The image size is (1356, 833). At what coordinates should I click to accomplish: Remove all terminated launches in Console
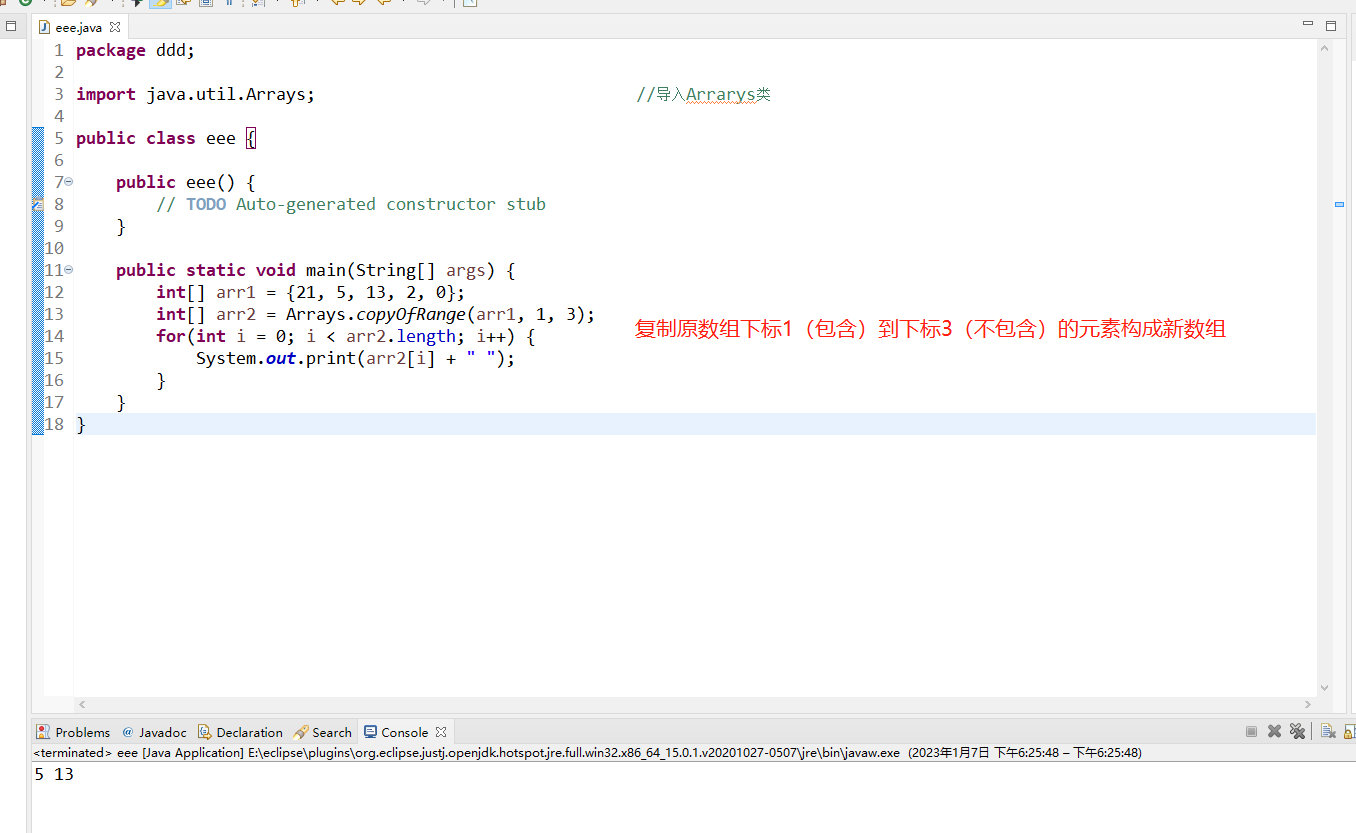[1297, 731]
